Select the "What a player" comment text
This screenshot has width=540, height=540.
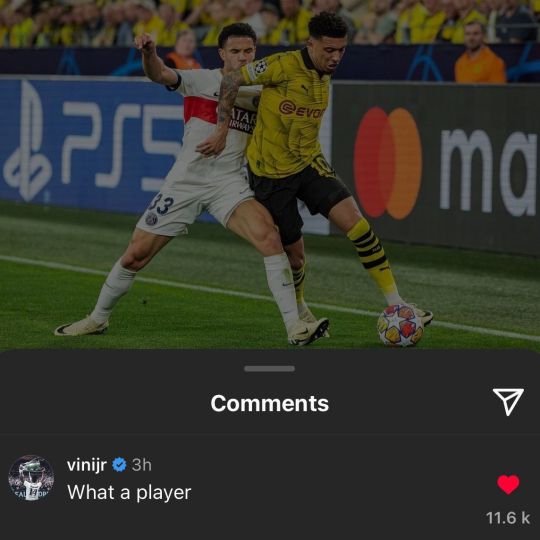pyautogui.click(x=129, y=492)
